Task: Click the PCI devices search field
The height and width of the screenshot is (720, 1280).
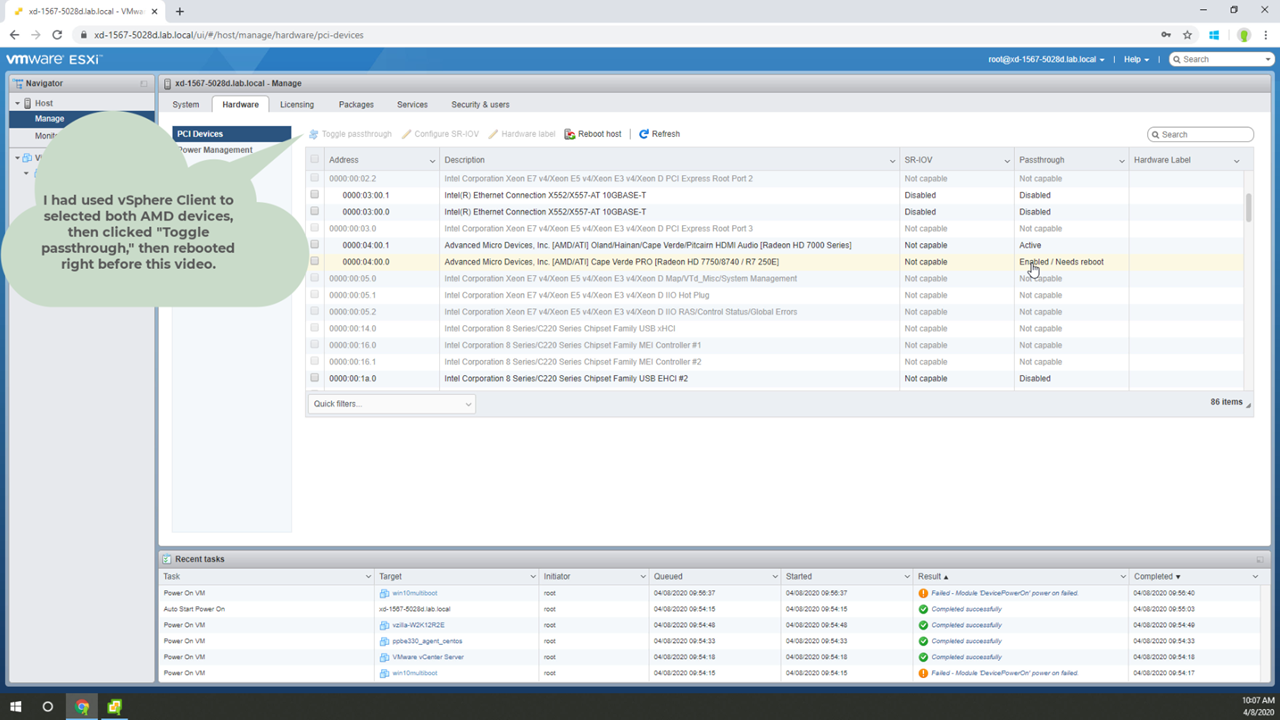Action: [1201, 134]
